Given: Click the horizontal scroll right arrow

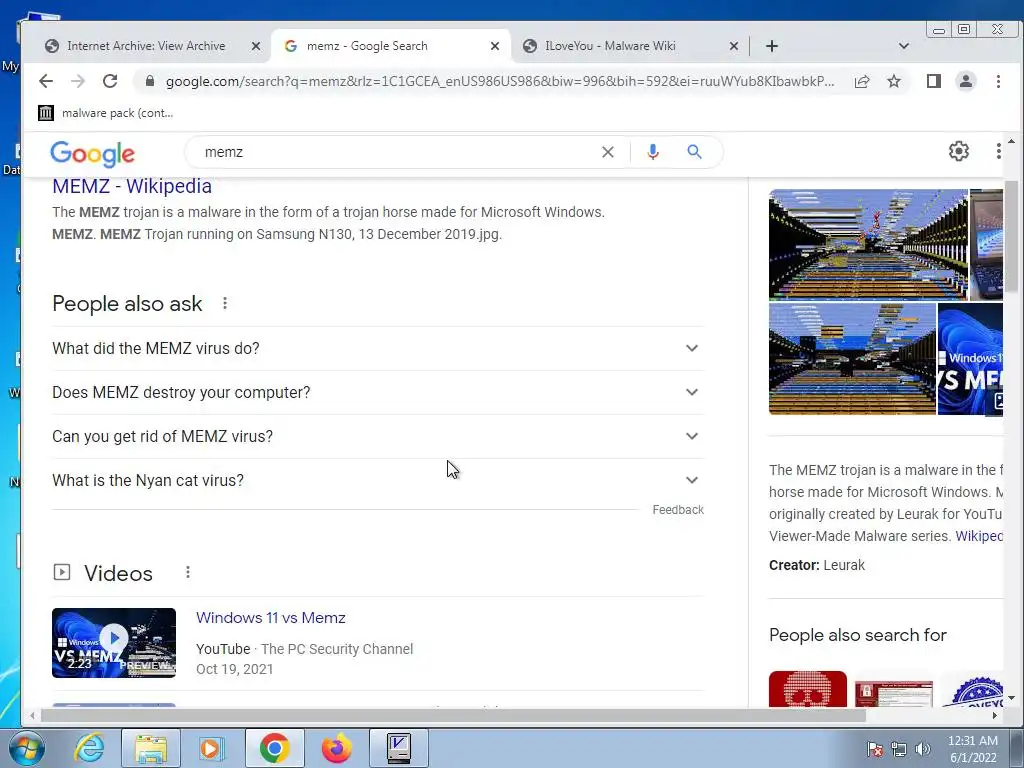Looking at the screenshot, I should pos(995,716).
